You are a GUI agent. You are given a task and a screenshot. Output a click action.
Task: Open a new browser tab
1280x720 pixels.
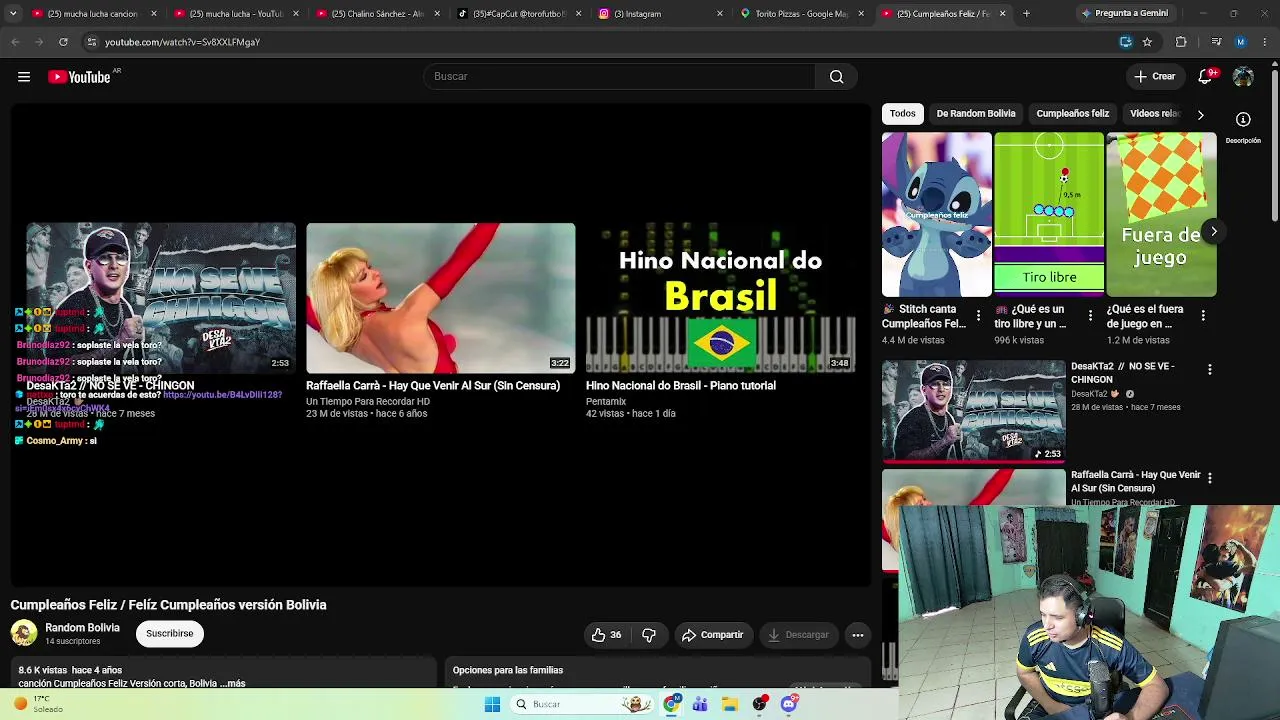click(x=1026, y=14)
